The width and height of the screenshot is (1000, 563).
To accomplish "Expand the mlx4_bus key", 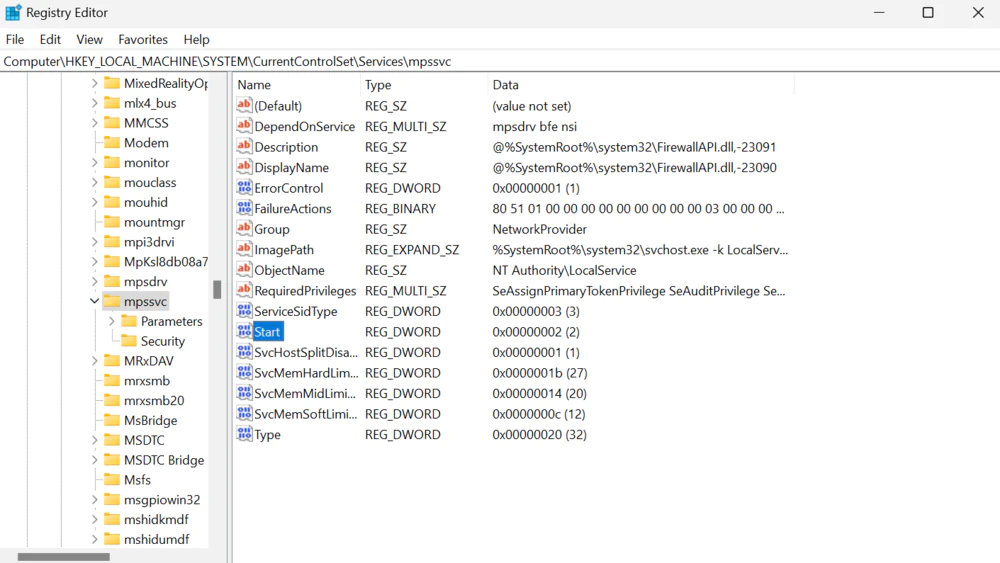I will pos(94,103).
